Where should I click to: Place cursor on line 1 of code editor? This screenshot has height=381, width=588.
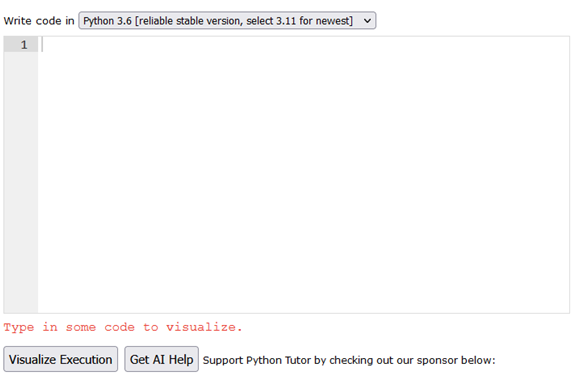pos(303,45)
